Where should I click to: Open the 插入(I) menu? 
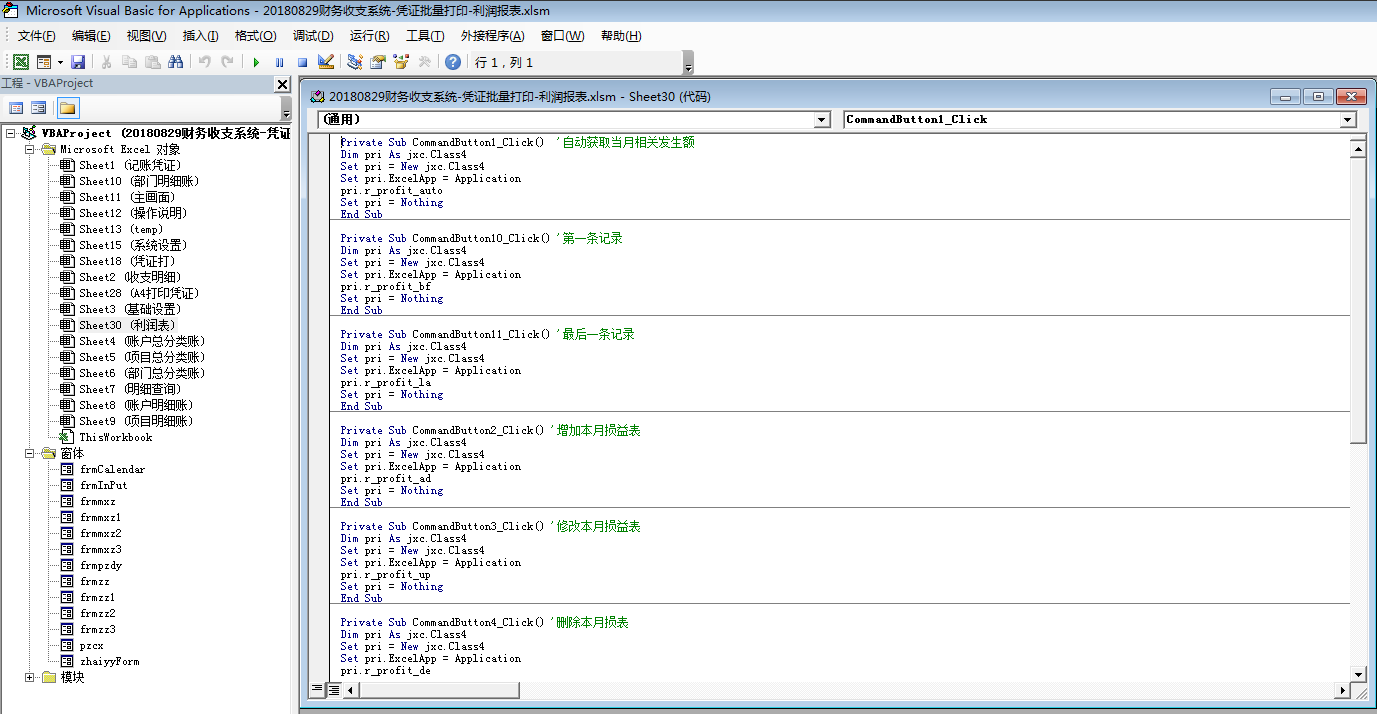tap(200, 36)
